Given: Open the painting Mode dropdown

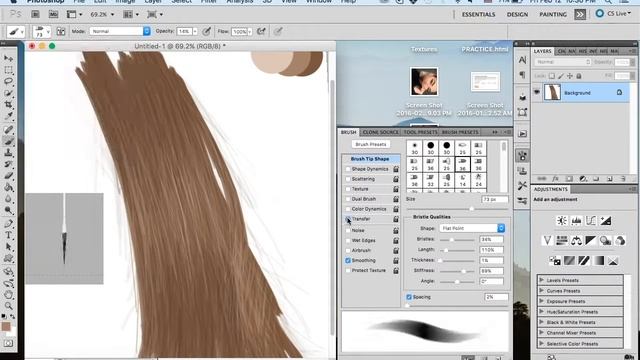Looking at the screenshot, I should coord(120,31).
